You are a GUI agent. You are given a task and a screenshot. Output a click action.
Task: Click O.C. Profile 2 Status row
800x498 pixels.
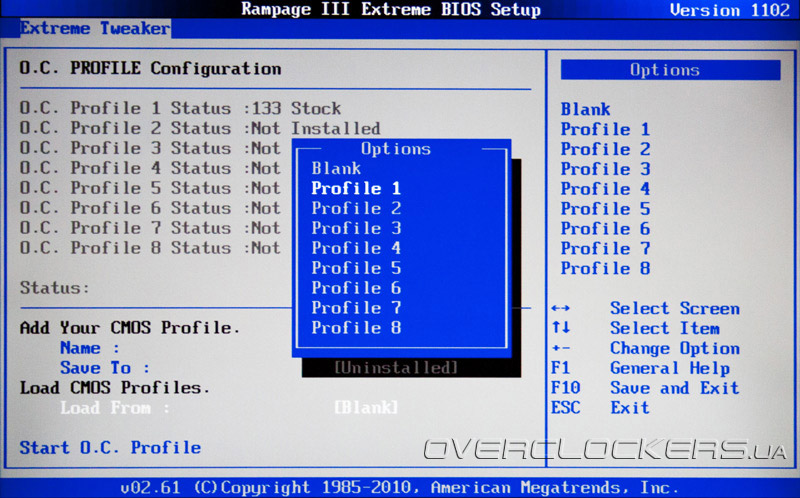200,128
